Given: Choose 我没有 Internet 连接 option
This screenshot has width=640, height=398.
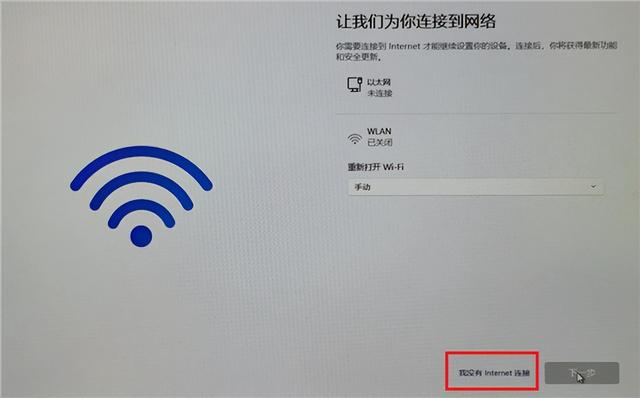Looking at the screenshot, I should 493,373.
